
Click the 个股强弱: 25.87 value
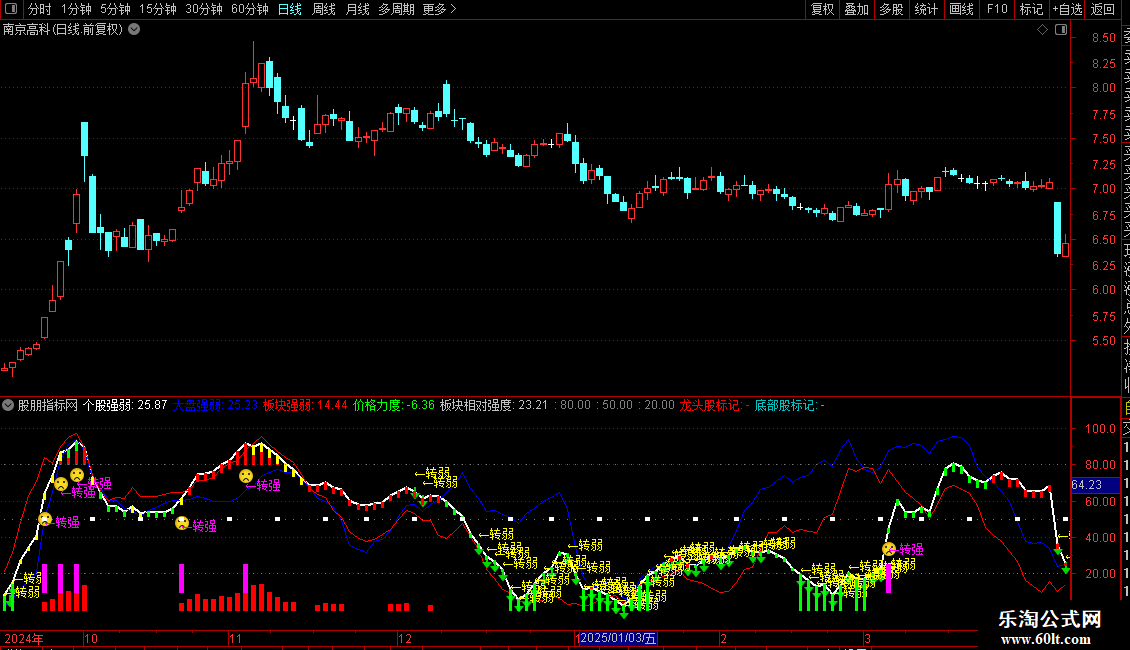click(x=125, y=405)
